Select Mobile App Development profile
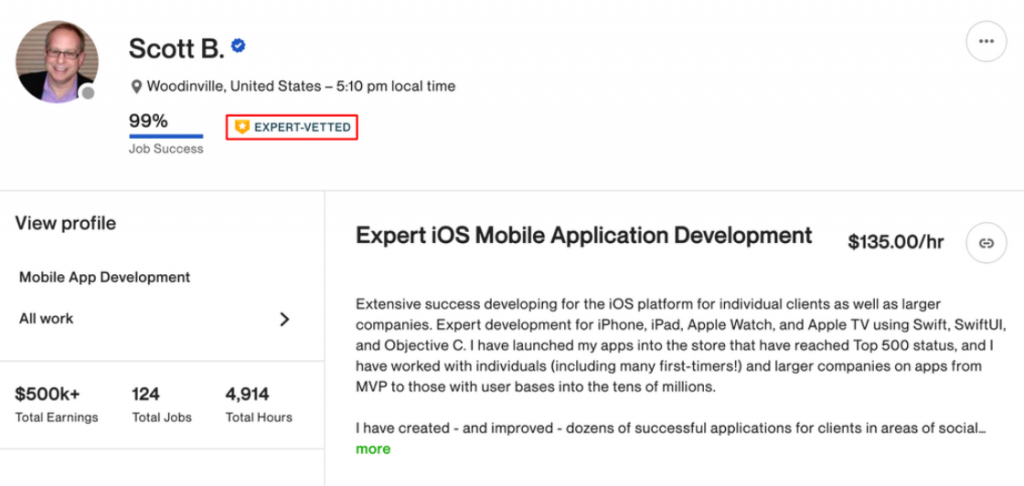The image size is (1024, 486). click(x=104, y=277)
